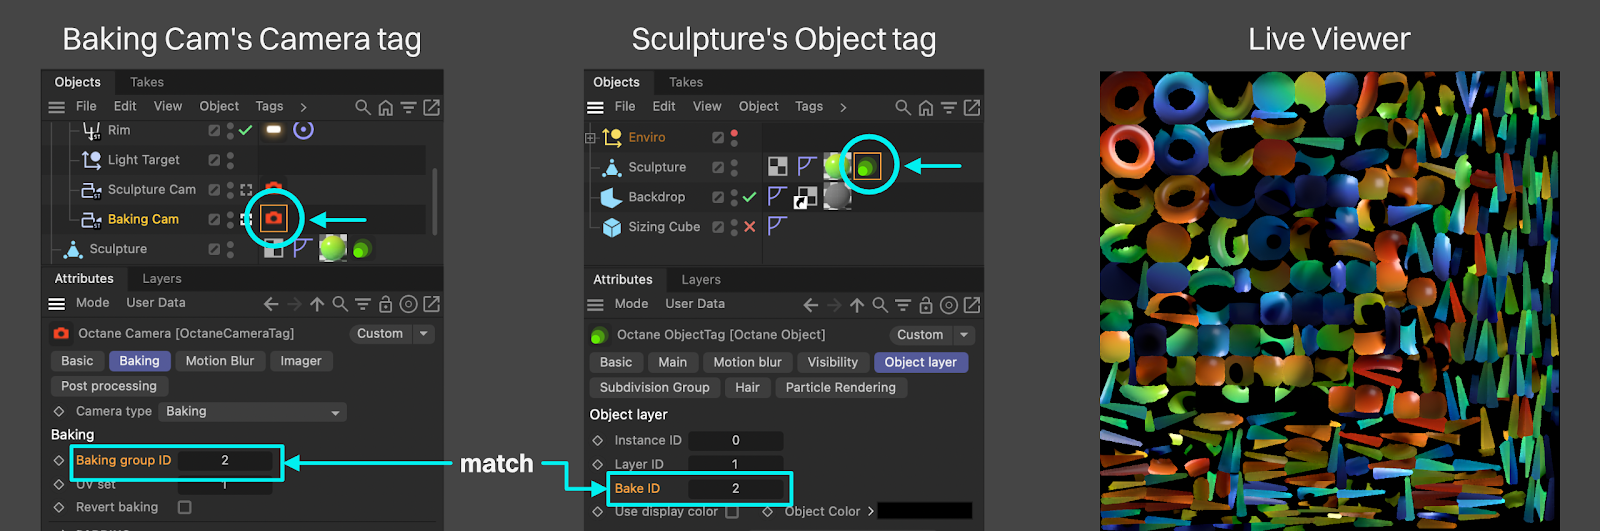This screenshot has height=531, width=1600.
Task: Enable the Revert baking checkbox
Action: pyautogui.click(x=184, y=507)
